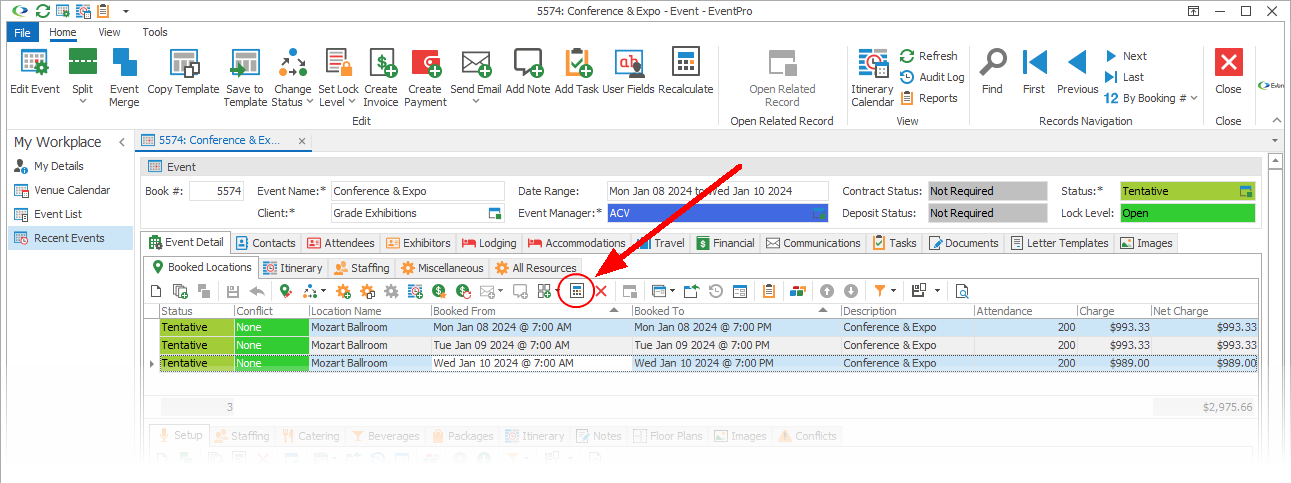
Task: Open Event List in My Workplace
Action: pos(70,214)
